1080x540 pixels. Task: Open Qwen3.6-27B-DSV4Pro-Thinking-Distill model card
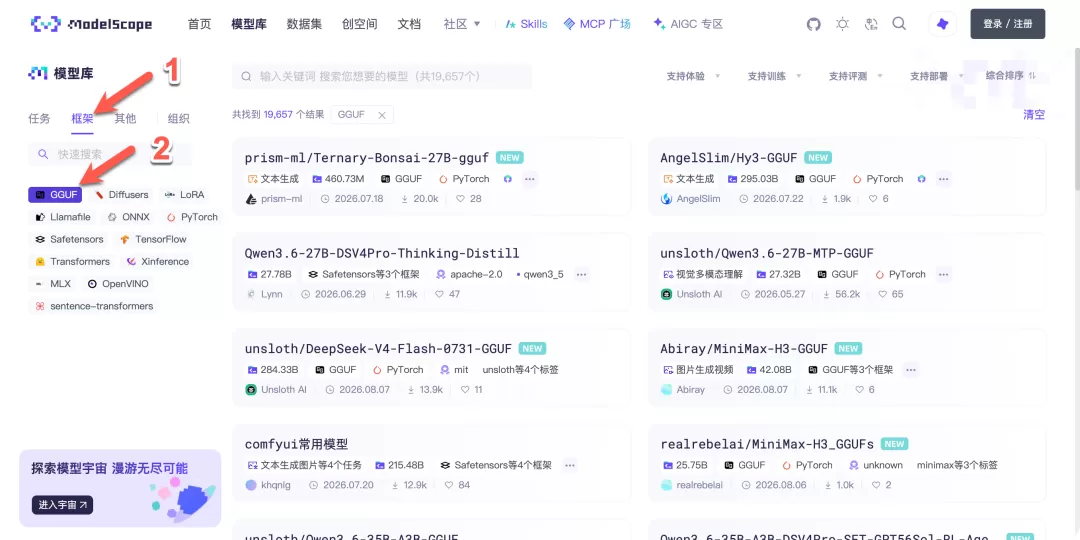pos(431,273)
